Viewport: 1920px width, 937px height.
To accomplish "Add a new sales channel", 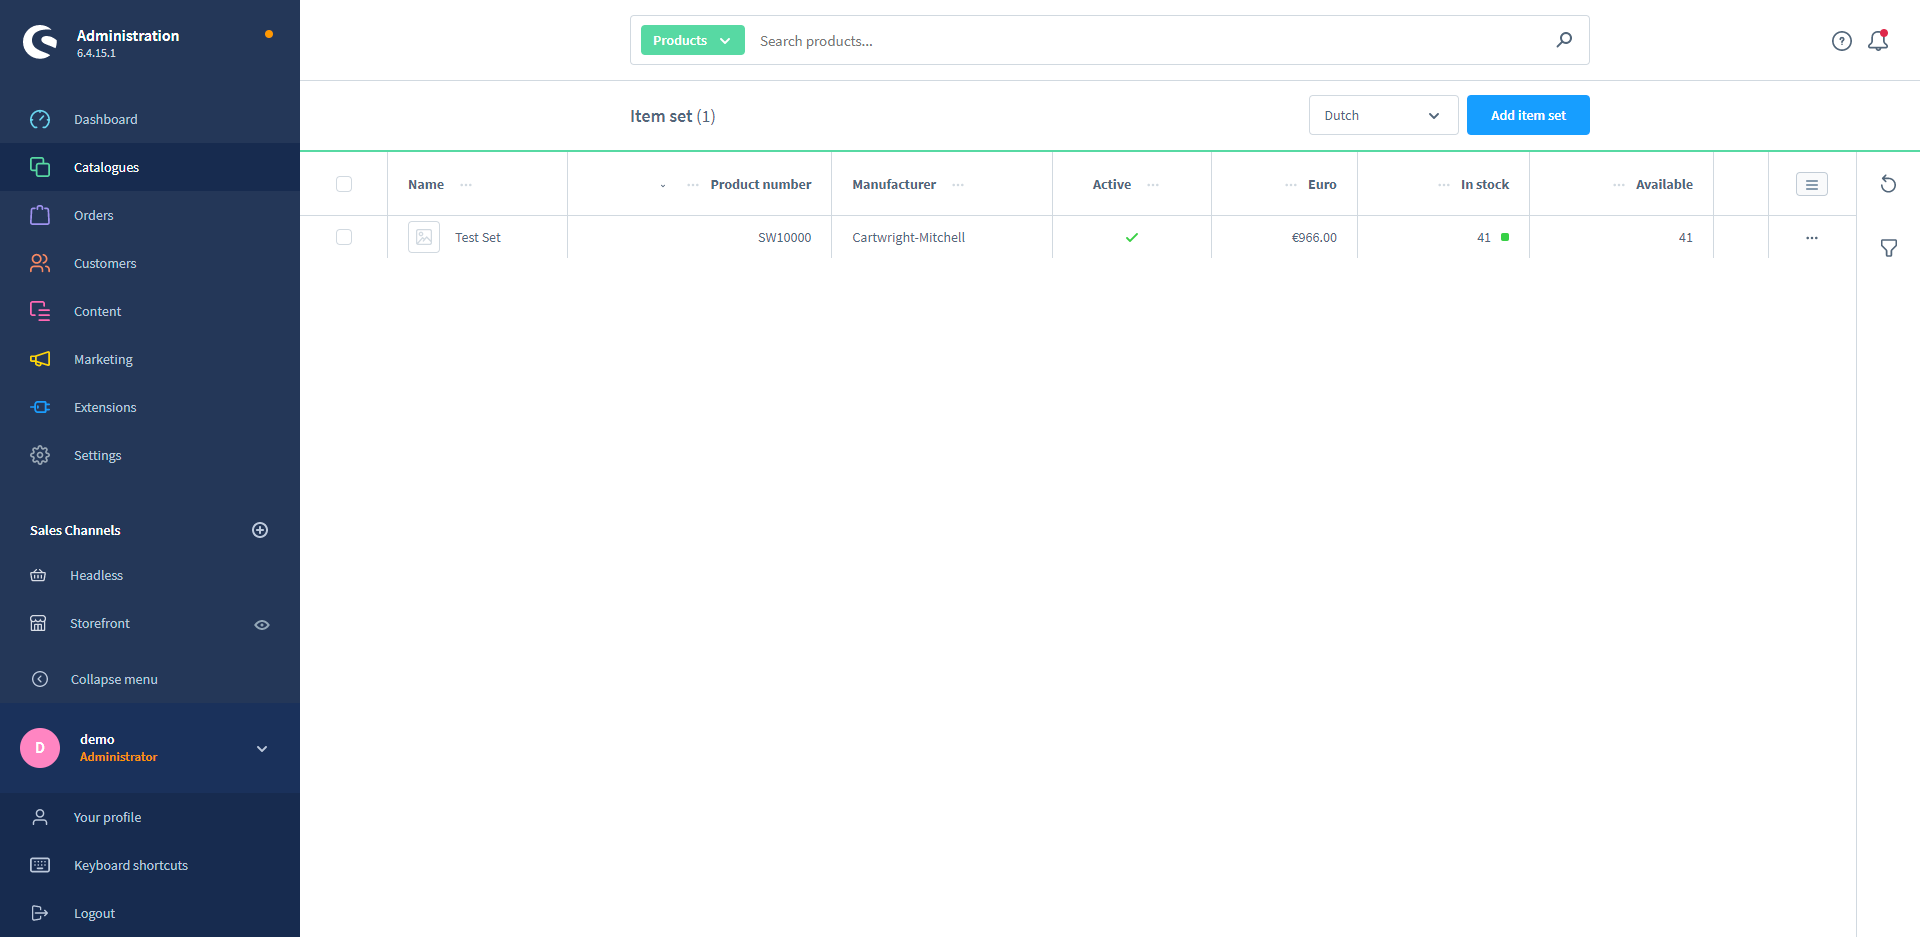I will 260,530.
